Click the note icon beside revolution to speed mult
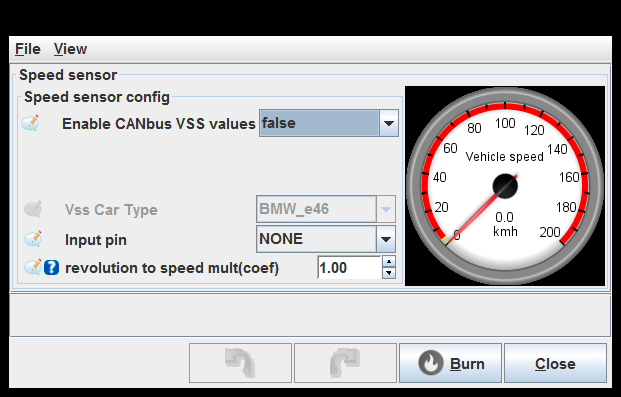This screenshot has height=397, width=621. pyautogui.click(x=33, y=267)
